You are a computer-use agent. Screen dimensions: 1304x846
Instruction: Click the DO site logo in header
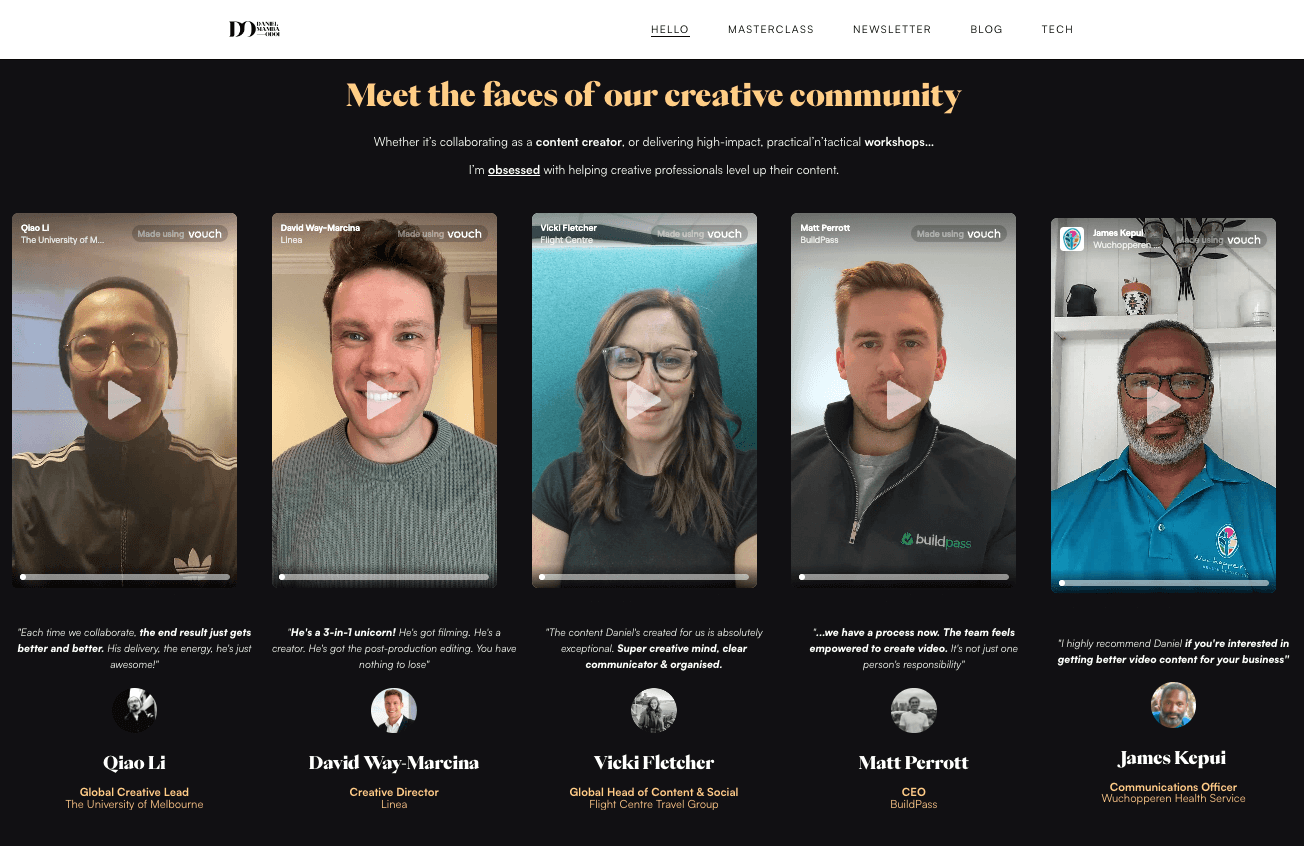click(x=254, y=29)
